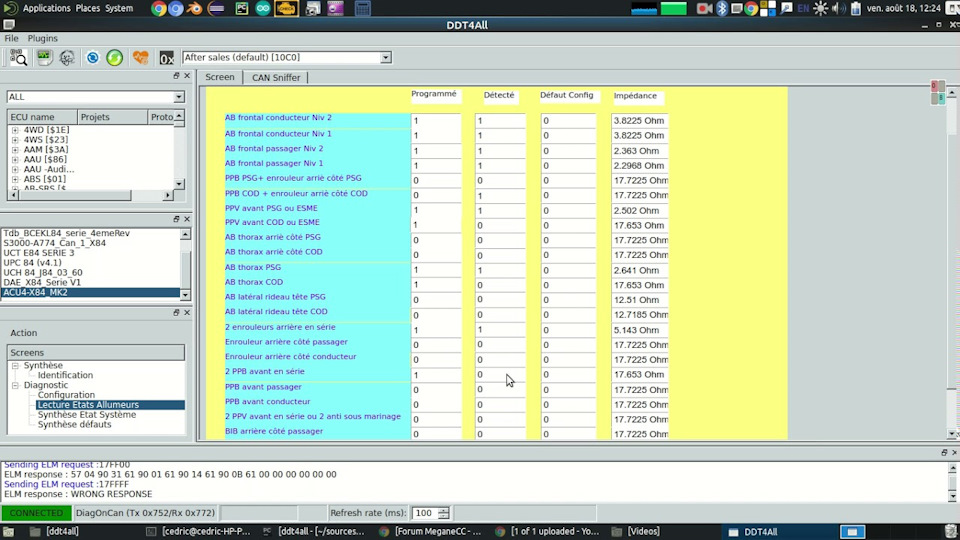Click the green oscilloscope monitor toolbar icon

[44, 58]
